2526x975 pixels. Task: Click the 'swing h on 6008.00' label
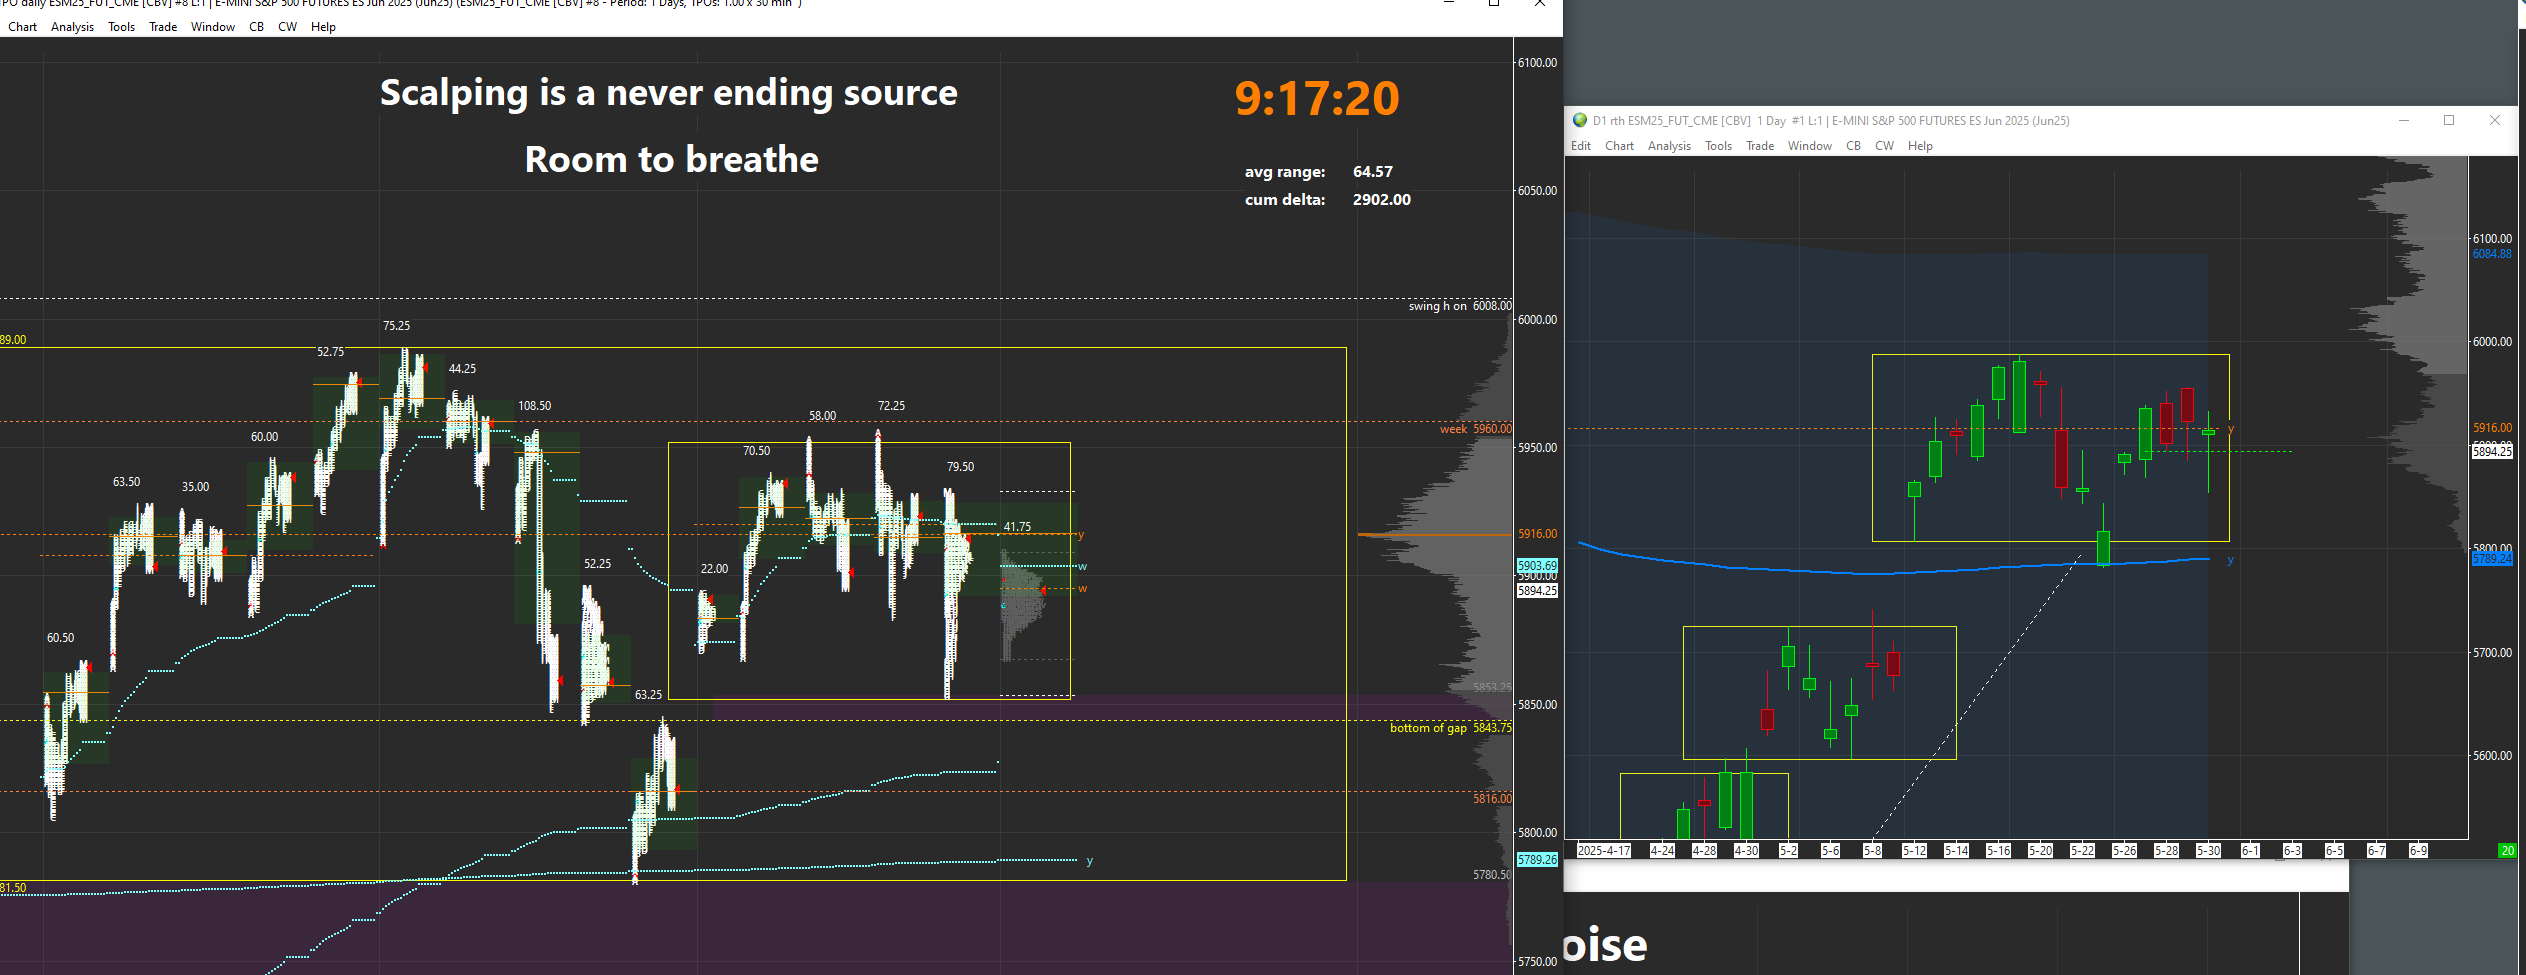coord(1460,306)
